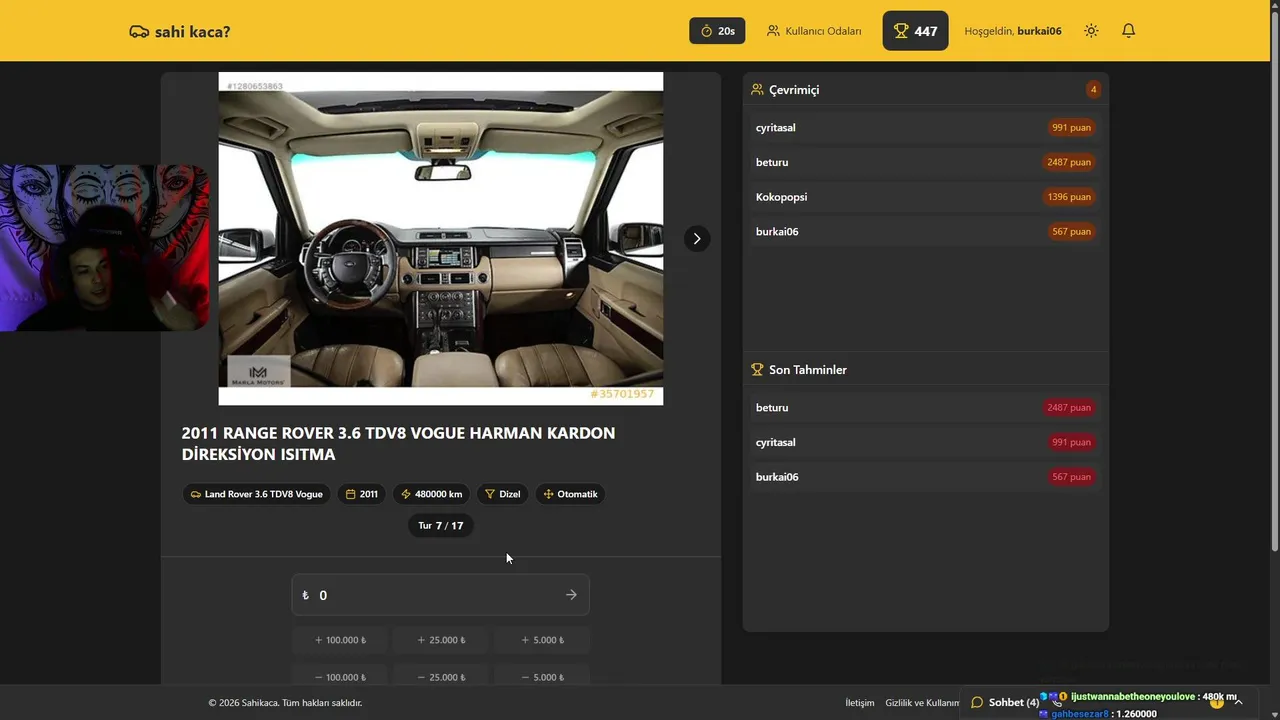Click the 2011 year tag
This screenshot has height=720, width=1280.
[x=361, y=494]
